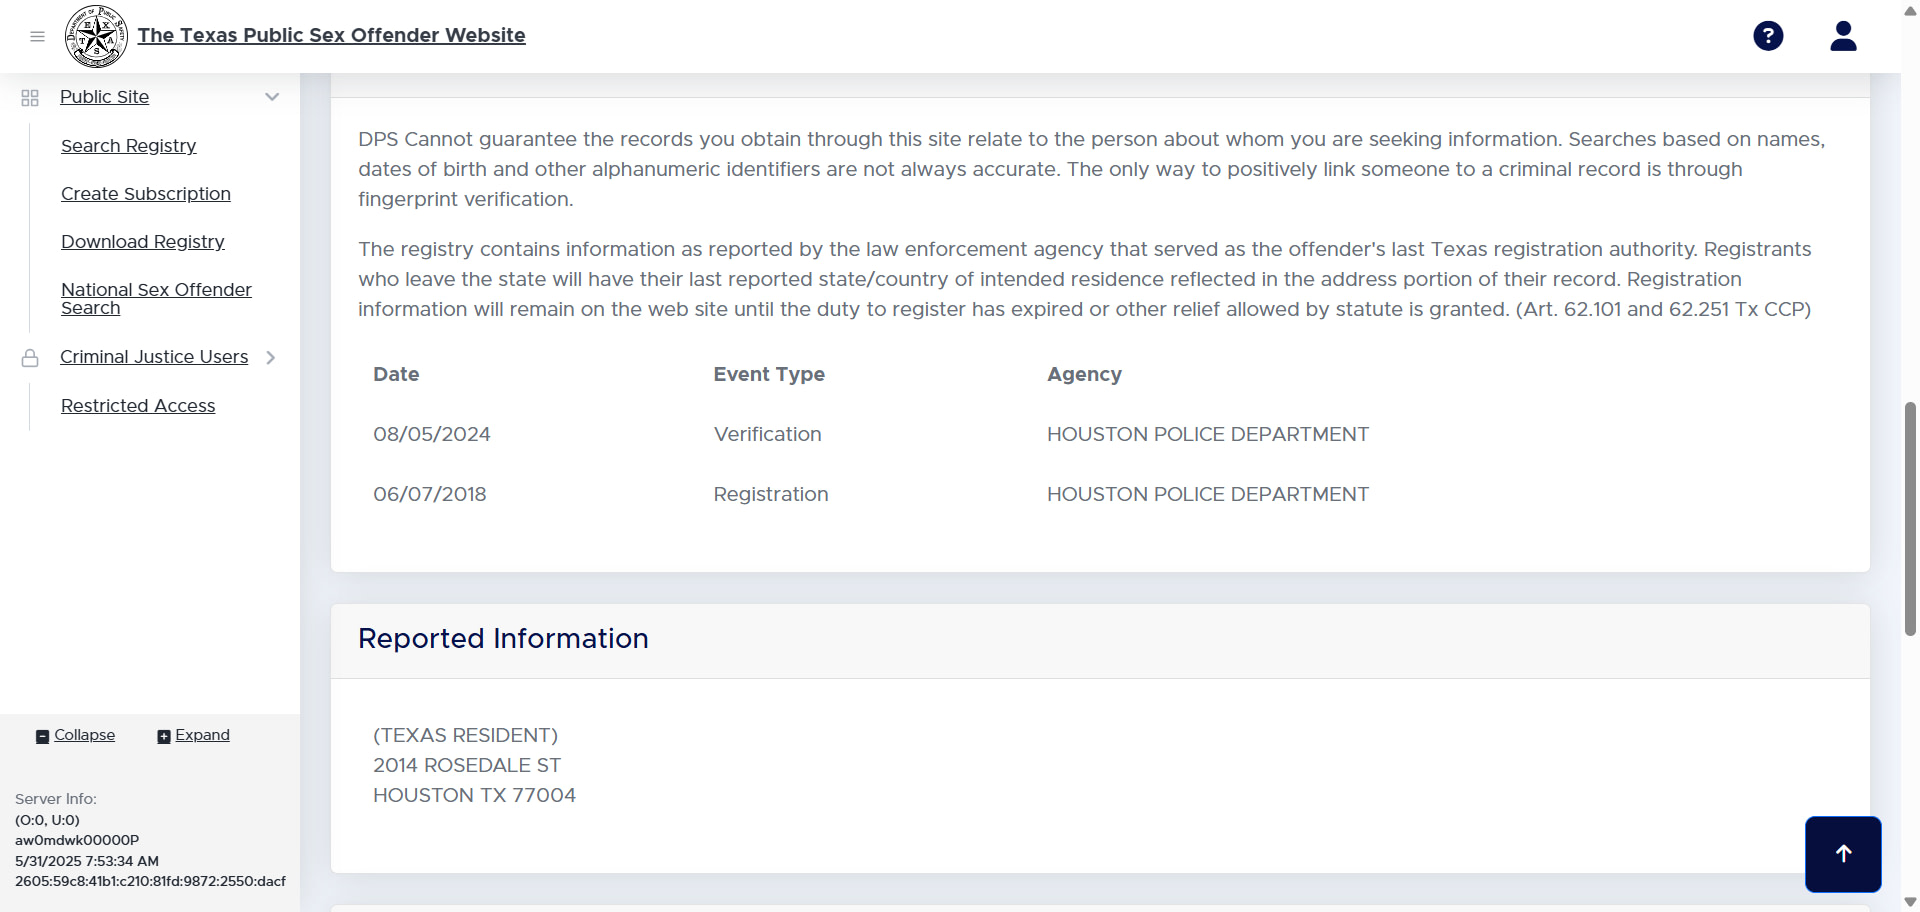1920x912 pixels.
Task: Expand the Criminal Justice Users chevron
Action: coord(270,357)
